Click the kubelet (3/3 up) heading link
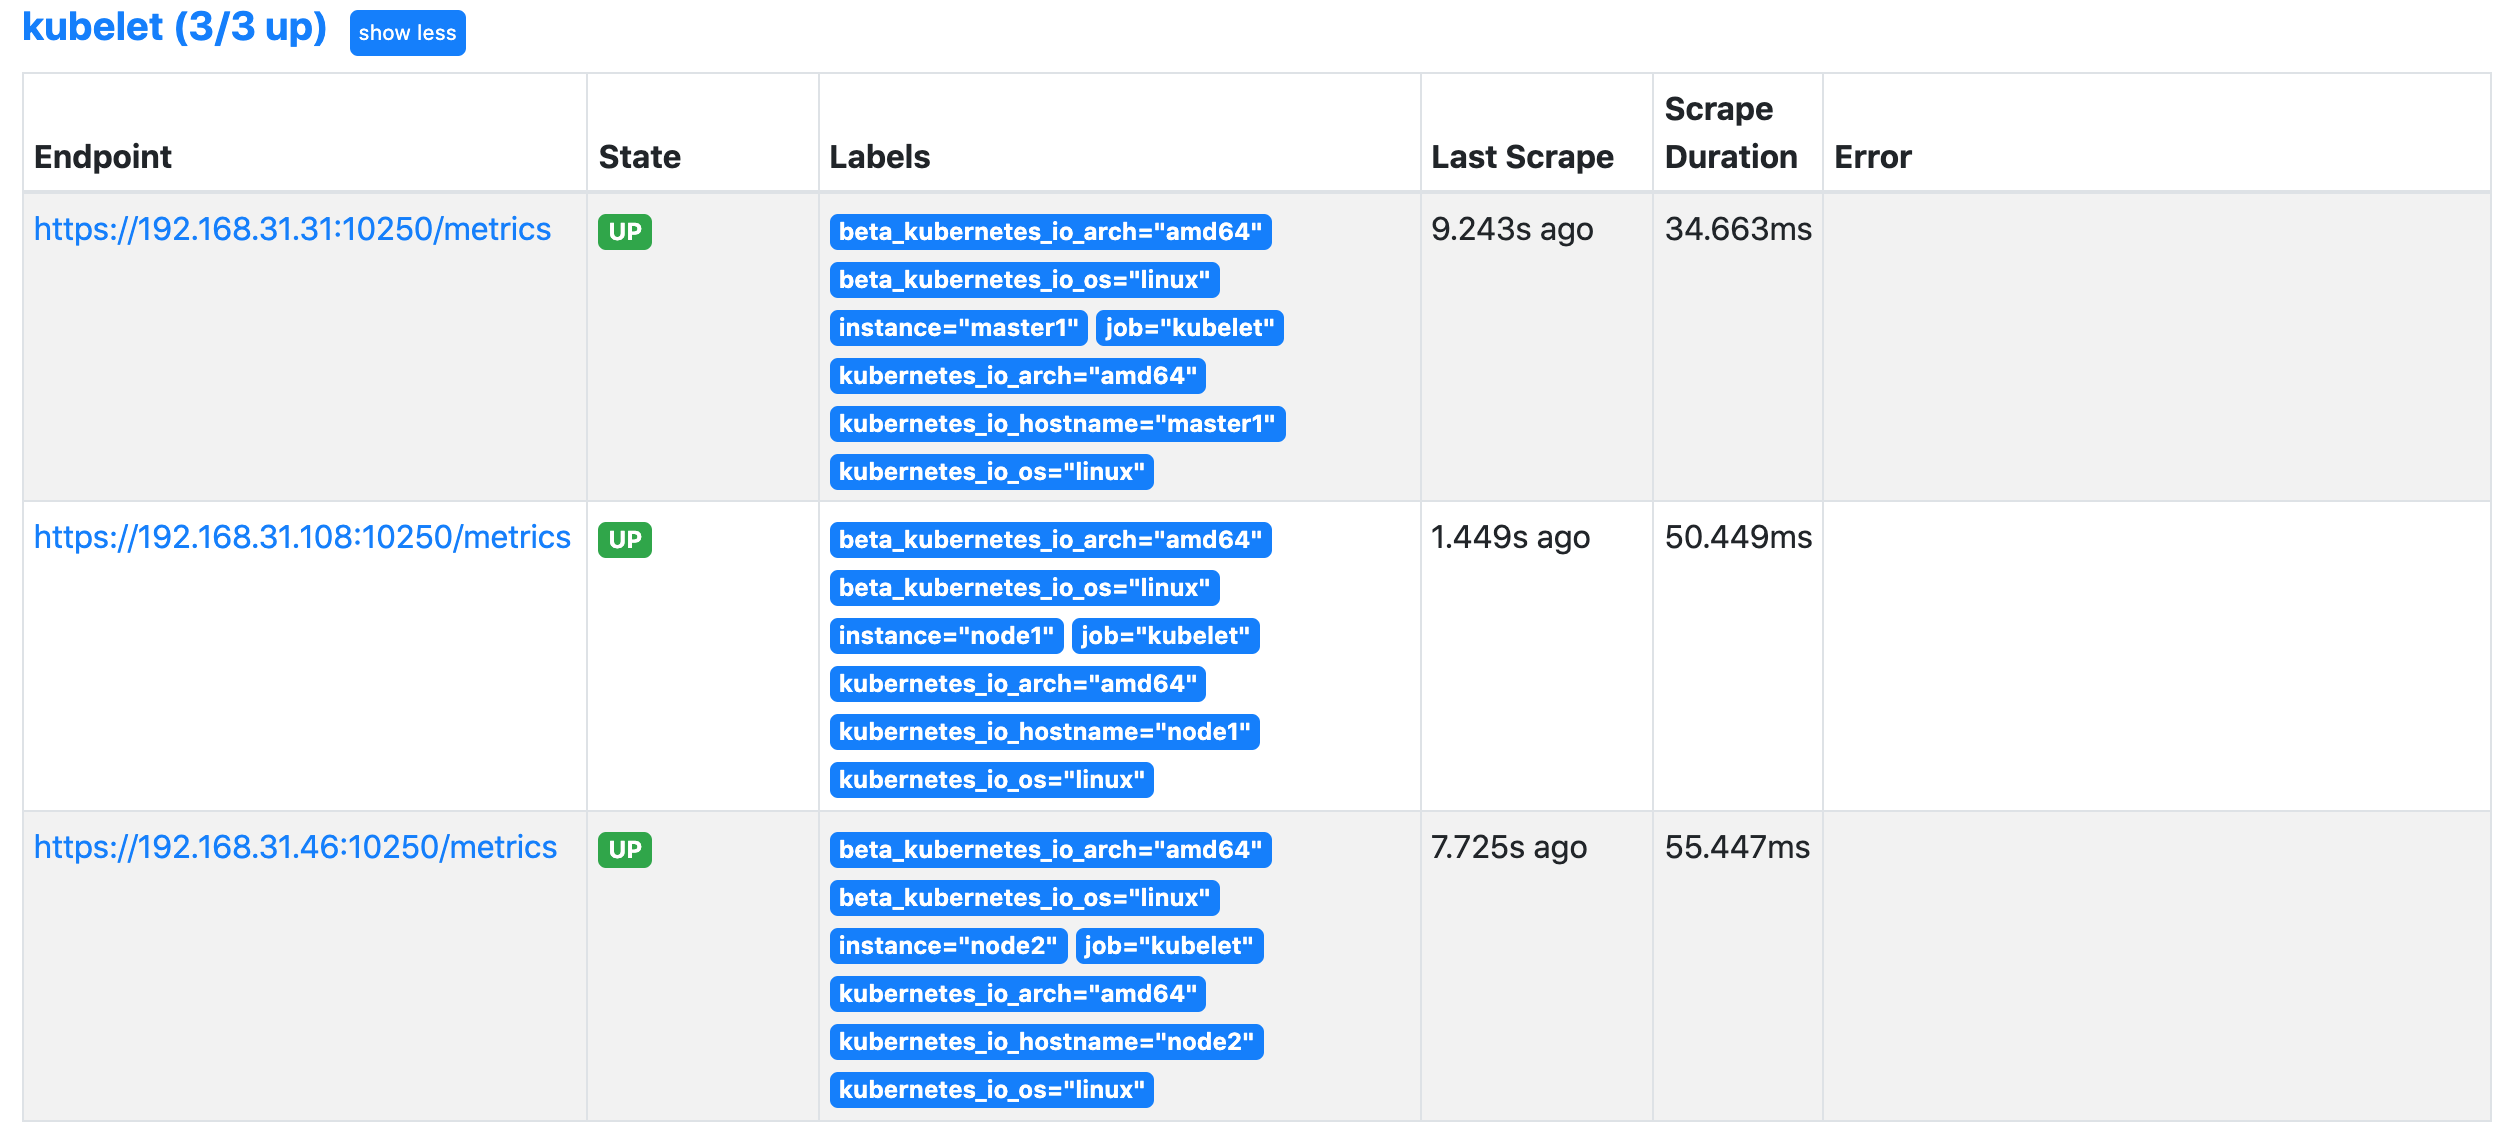Screen dimensions: 2514x1142 pos(174,28)
